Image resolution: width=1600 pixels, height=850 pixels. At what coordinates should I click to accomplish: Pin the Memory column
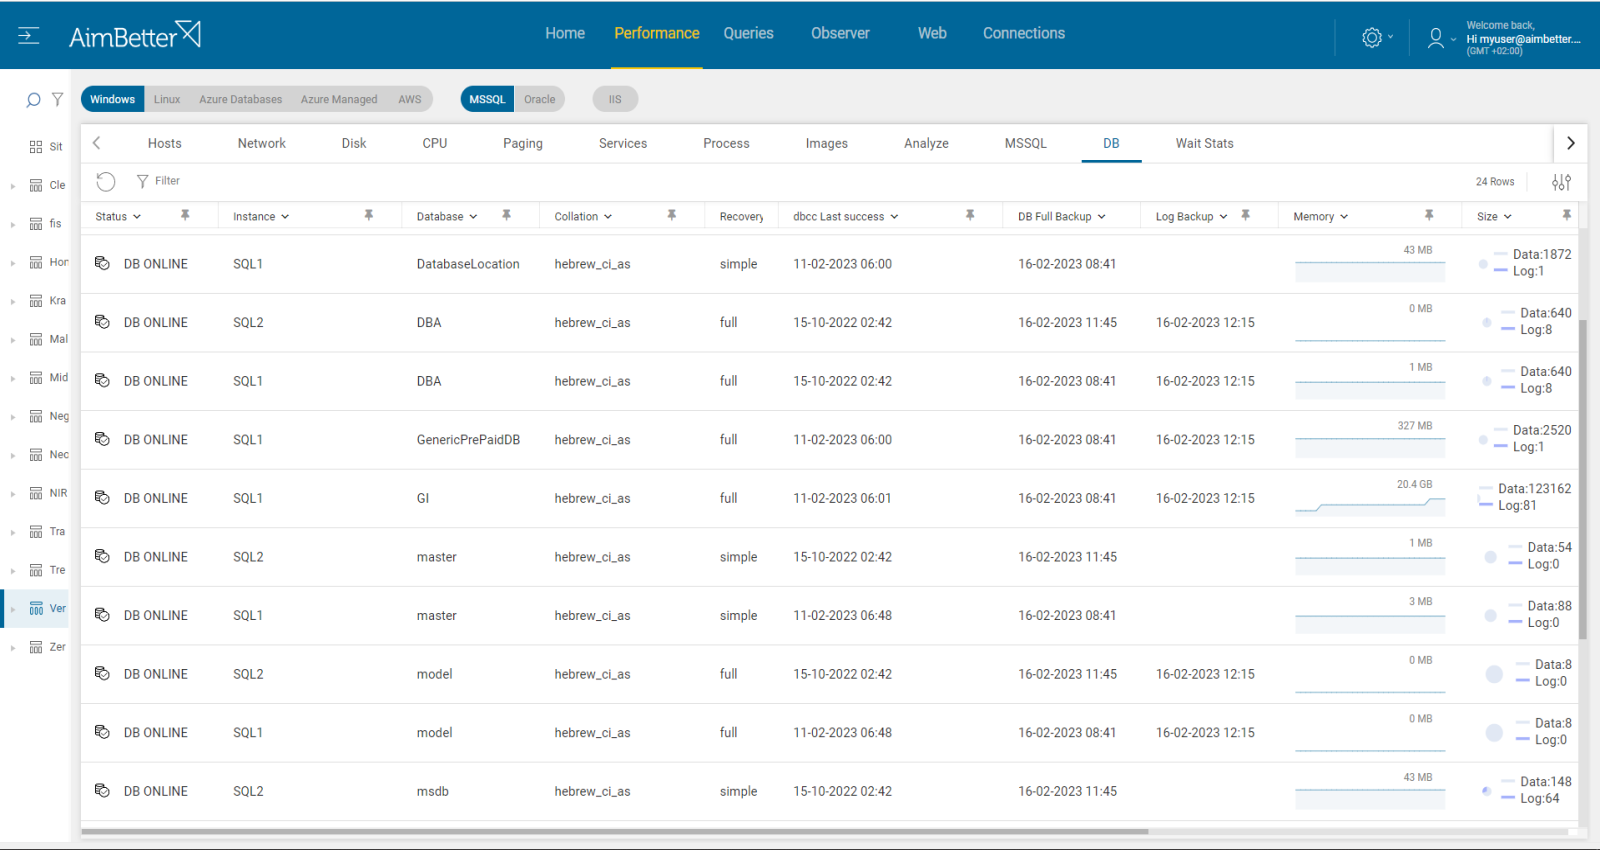point(1429,215)
